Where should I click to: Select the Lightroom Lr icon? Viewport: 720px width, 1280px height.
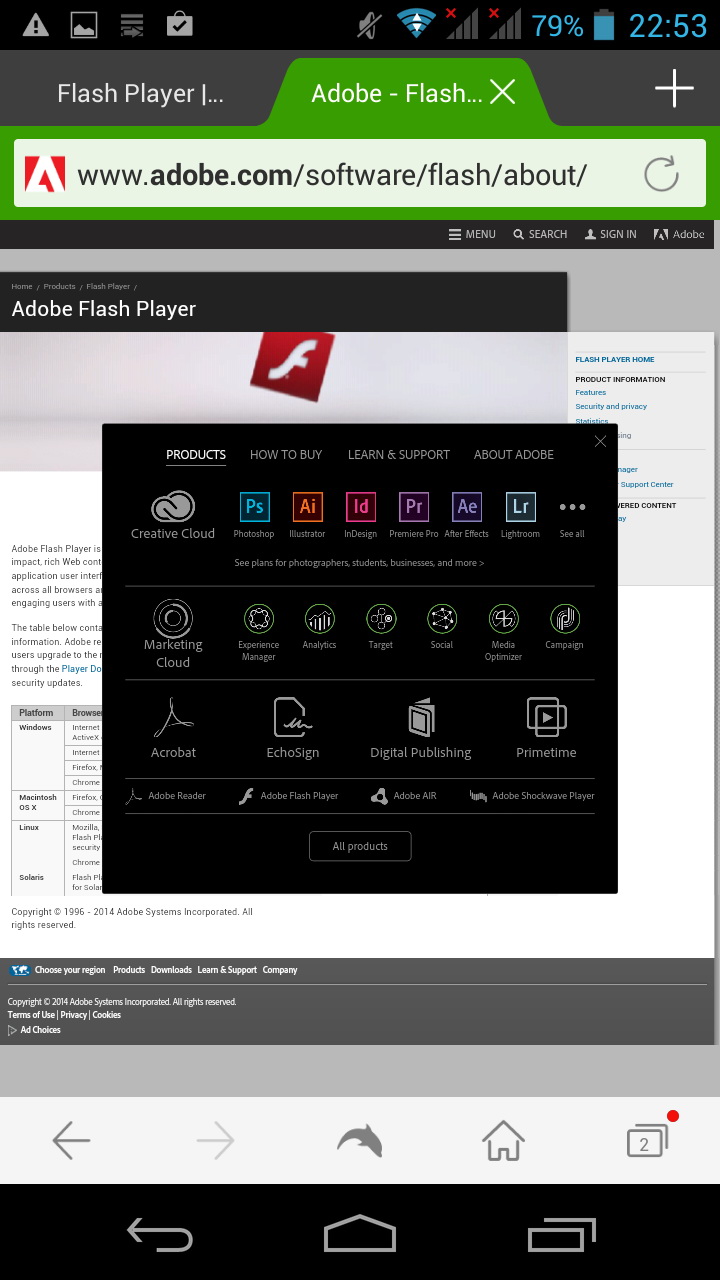coord(520,507)
